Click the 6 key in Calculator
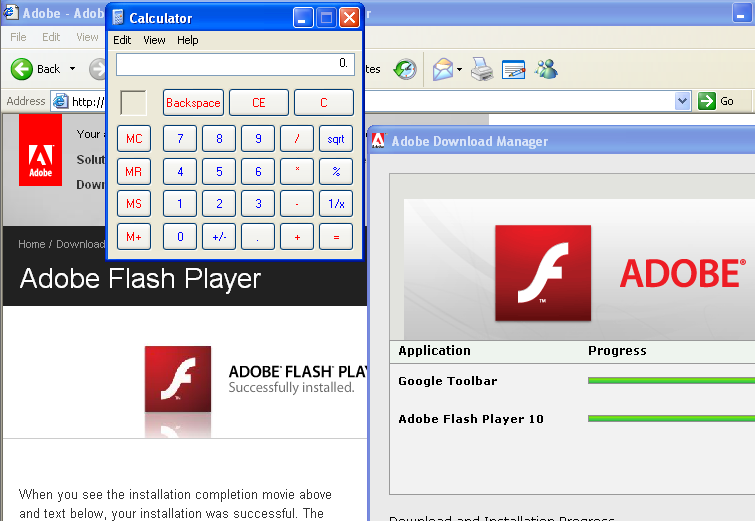The width and height of the screenshot is (755, 521). click(x=258, y=171)
